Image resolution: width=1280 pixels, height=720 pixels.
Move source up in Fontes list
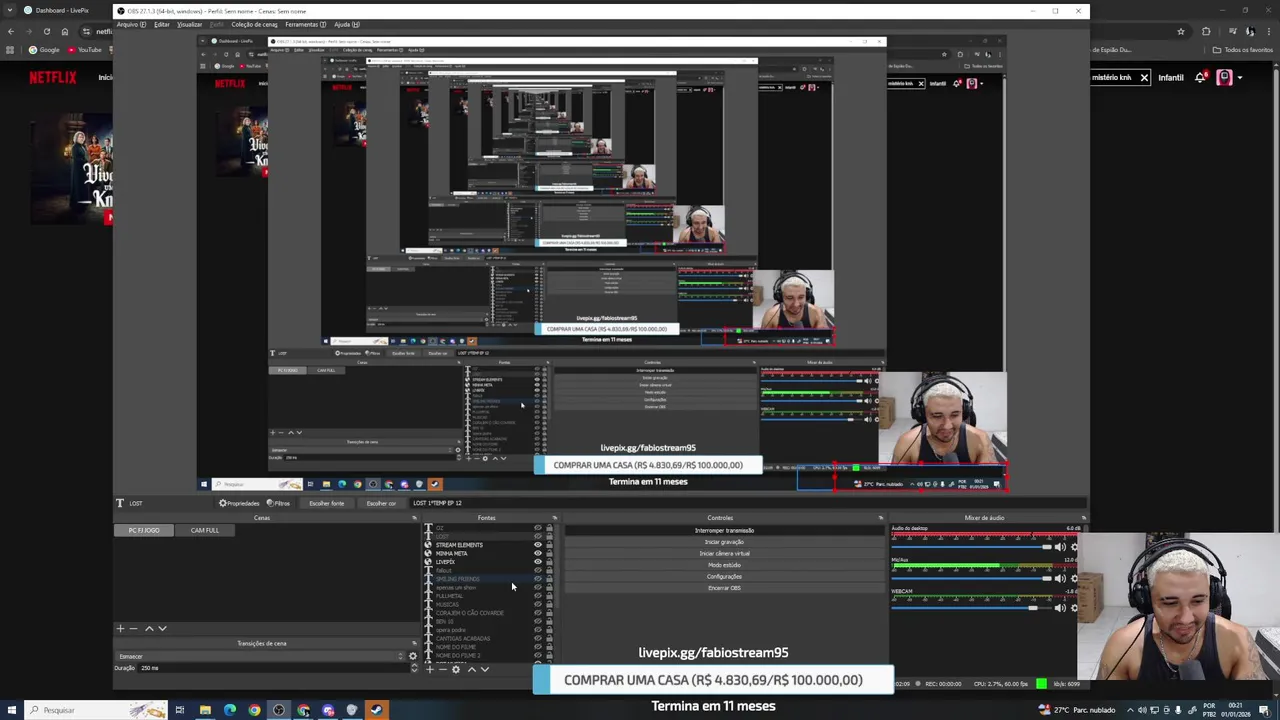(x=471, y=669)
